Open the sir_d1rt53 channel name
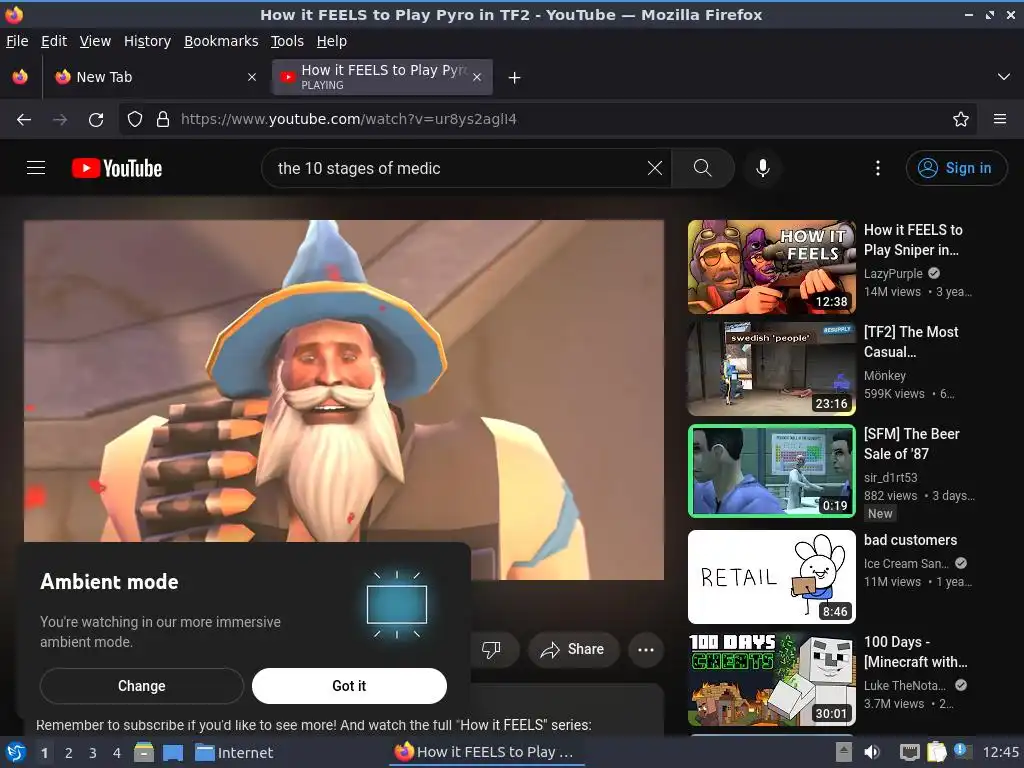This screenshot has width=1024, height=768. [x=890, y=477]
